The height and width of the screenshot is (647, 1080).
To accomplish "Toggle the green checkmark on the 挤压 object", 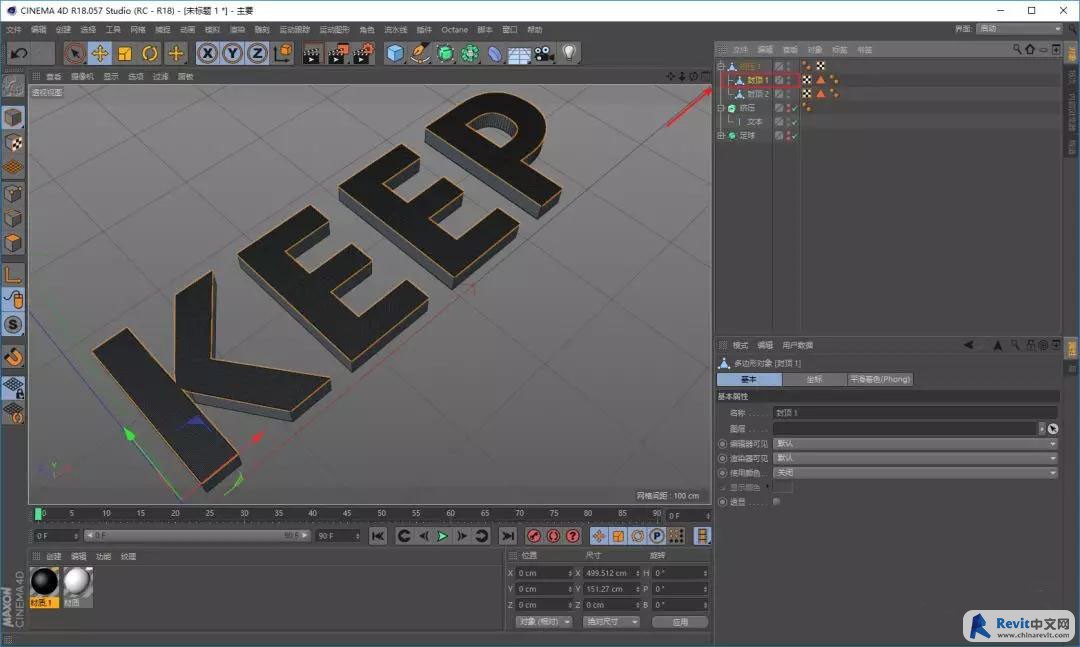I will [x=794, y=108].
